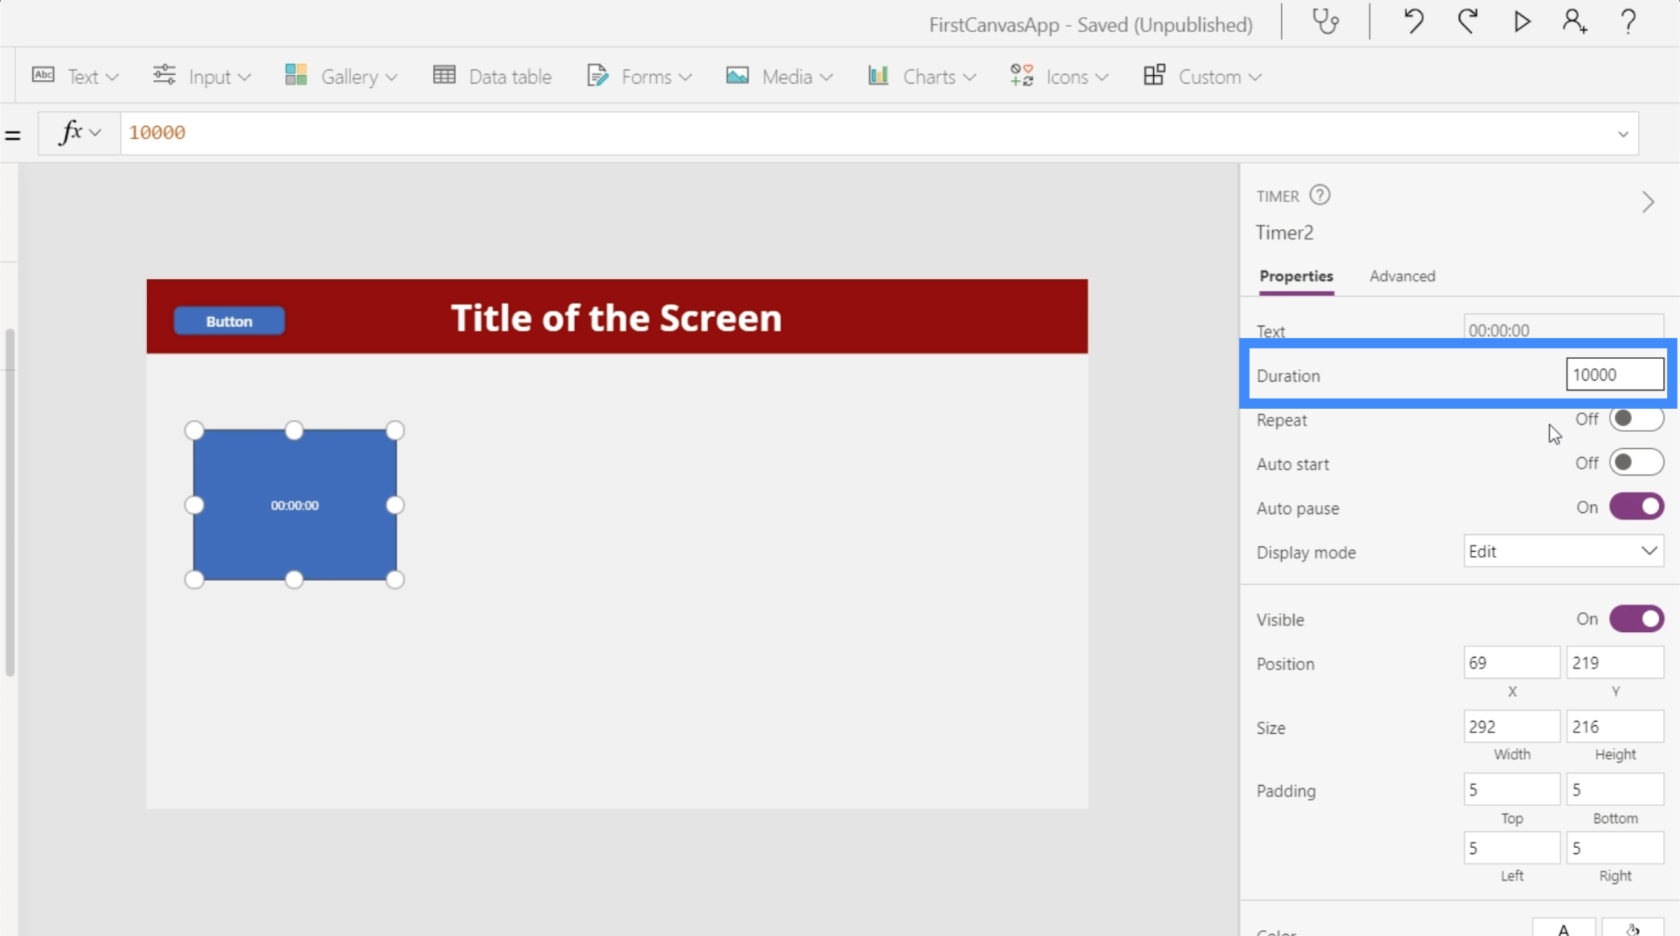Click the fx formula icon
1680x936 pixels.
(x=70, y=132)
